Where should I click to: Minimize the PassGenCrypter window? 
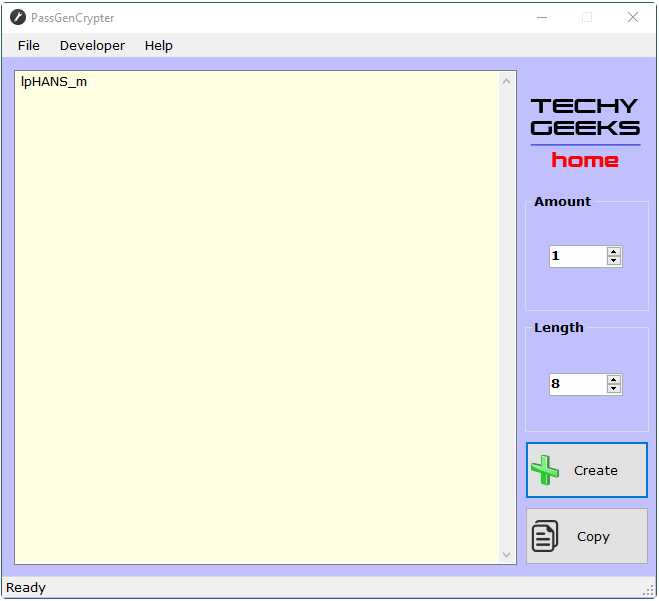coord(542,18)
